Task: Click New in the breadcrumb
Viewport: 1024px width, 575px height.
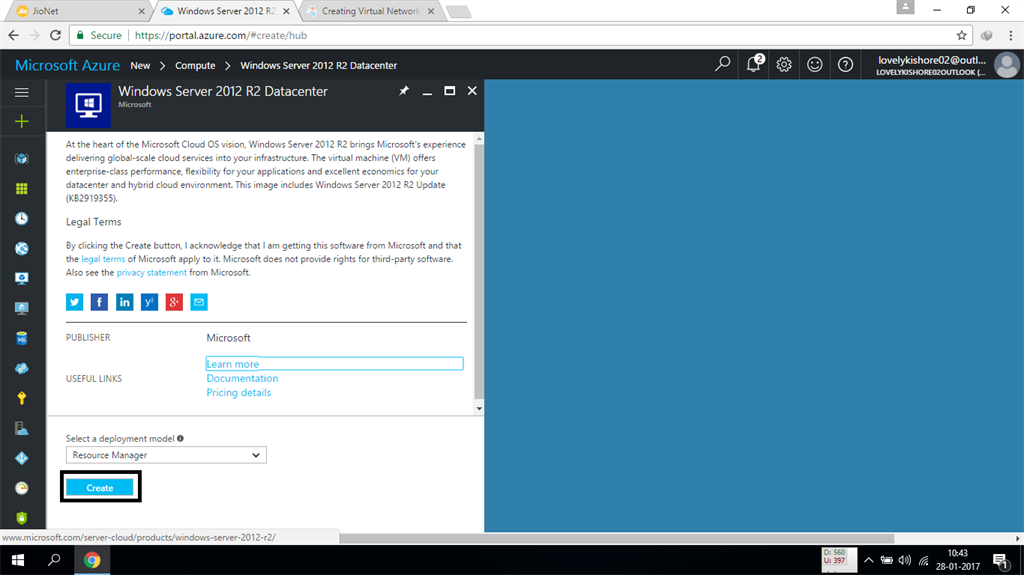Action: (x=140, y=65)
